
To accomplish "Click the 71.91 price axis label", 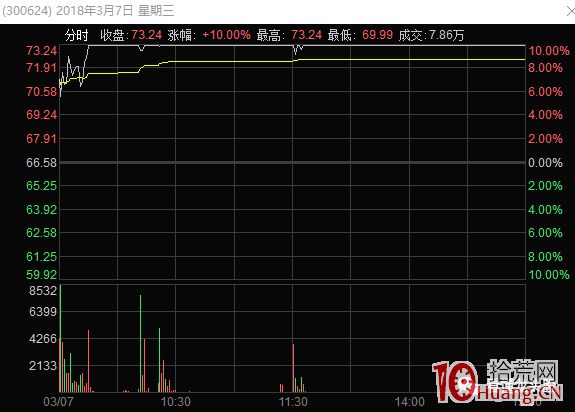I will point(41,68).
